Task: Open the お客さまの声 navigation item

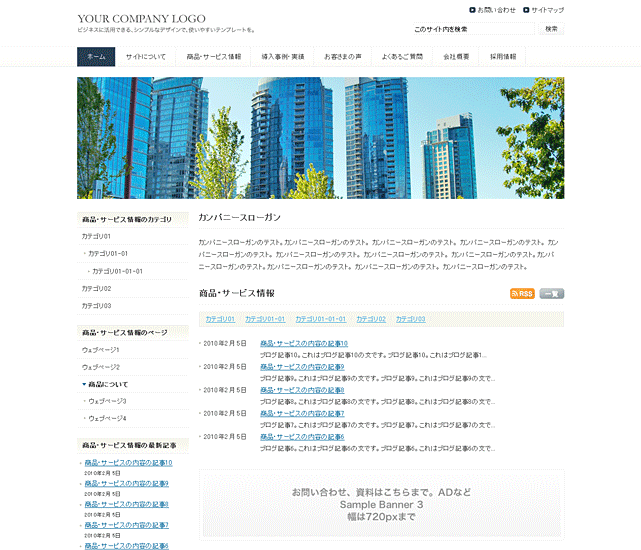Action: 343,57
